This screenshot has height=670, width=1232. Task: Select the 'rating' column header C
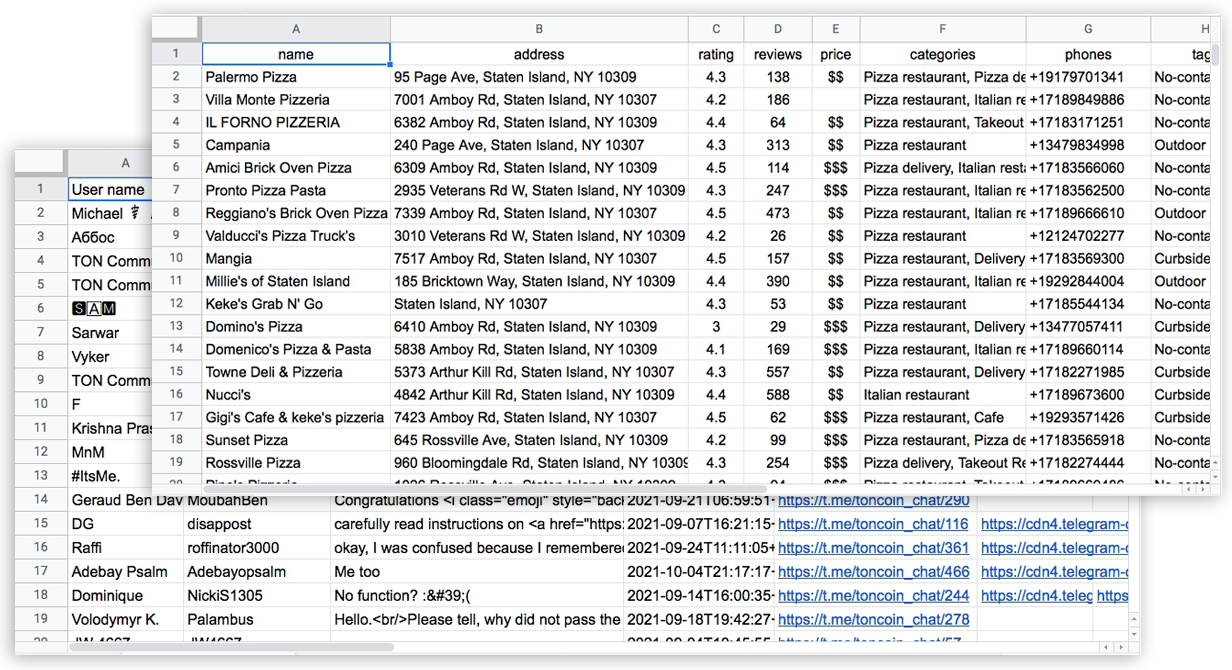716,29
